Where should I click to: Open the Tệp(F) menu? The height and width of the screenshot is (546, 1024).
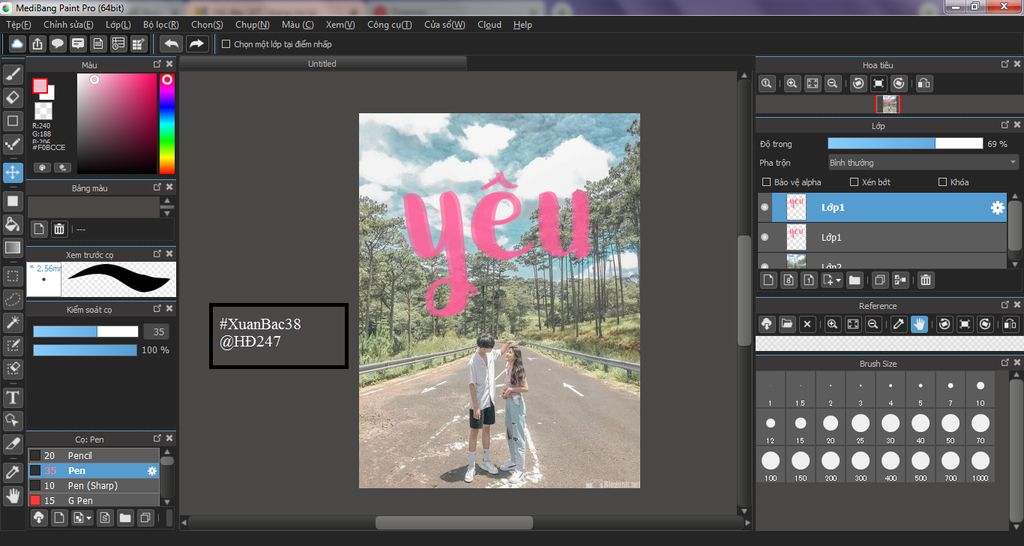point(18,25)
